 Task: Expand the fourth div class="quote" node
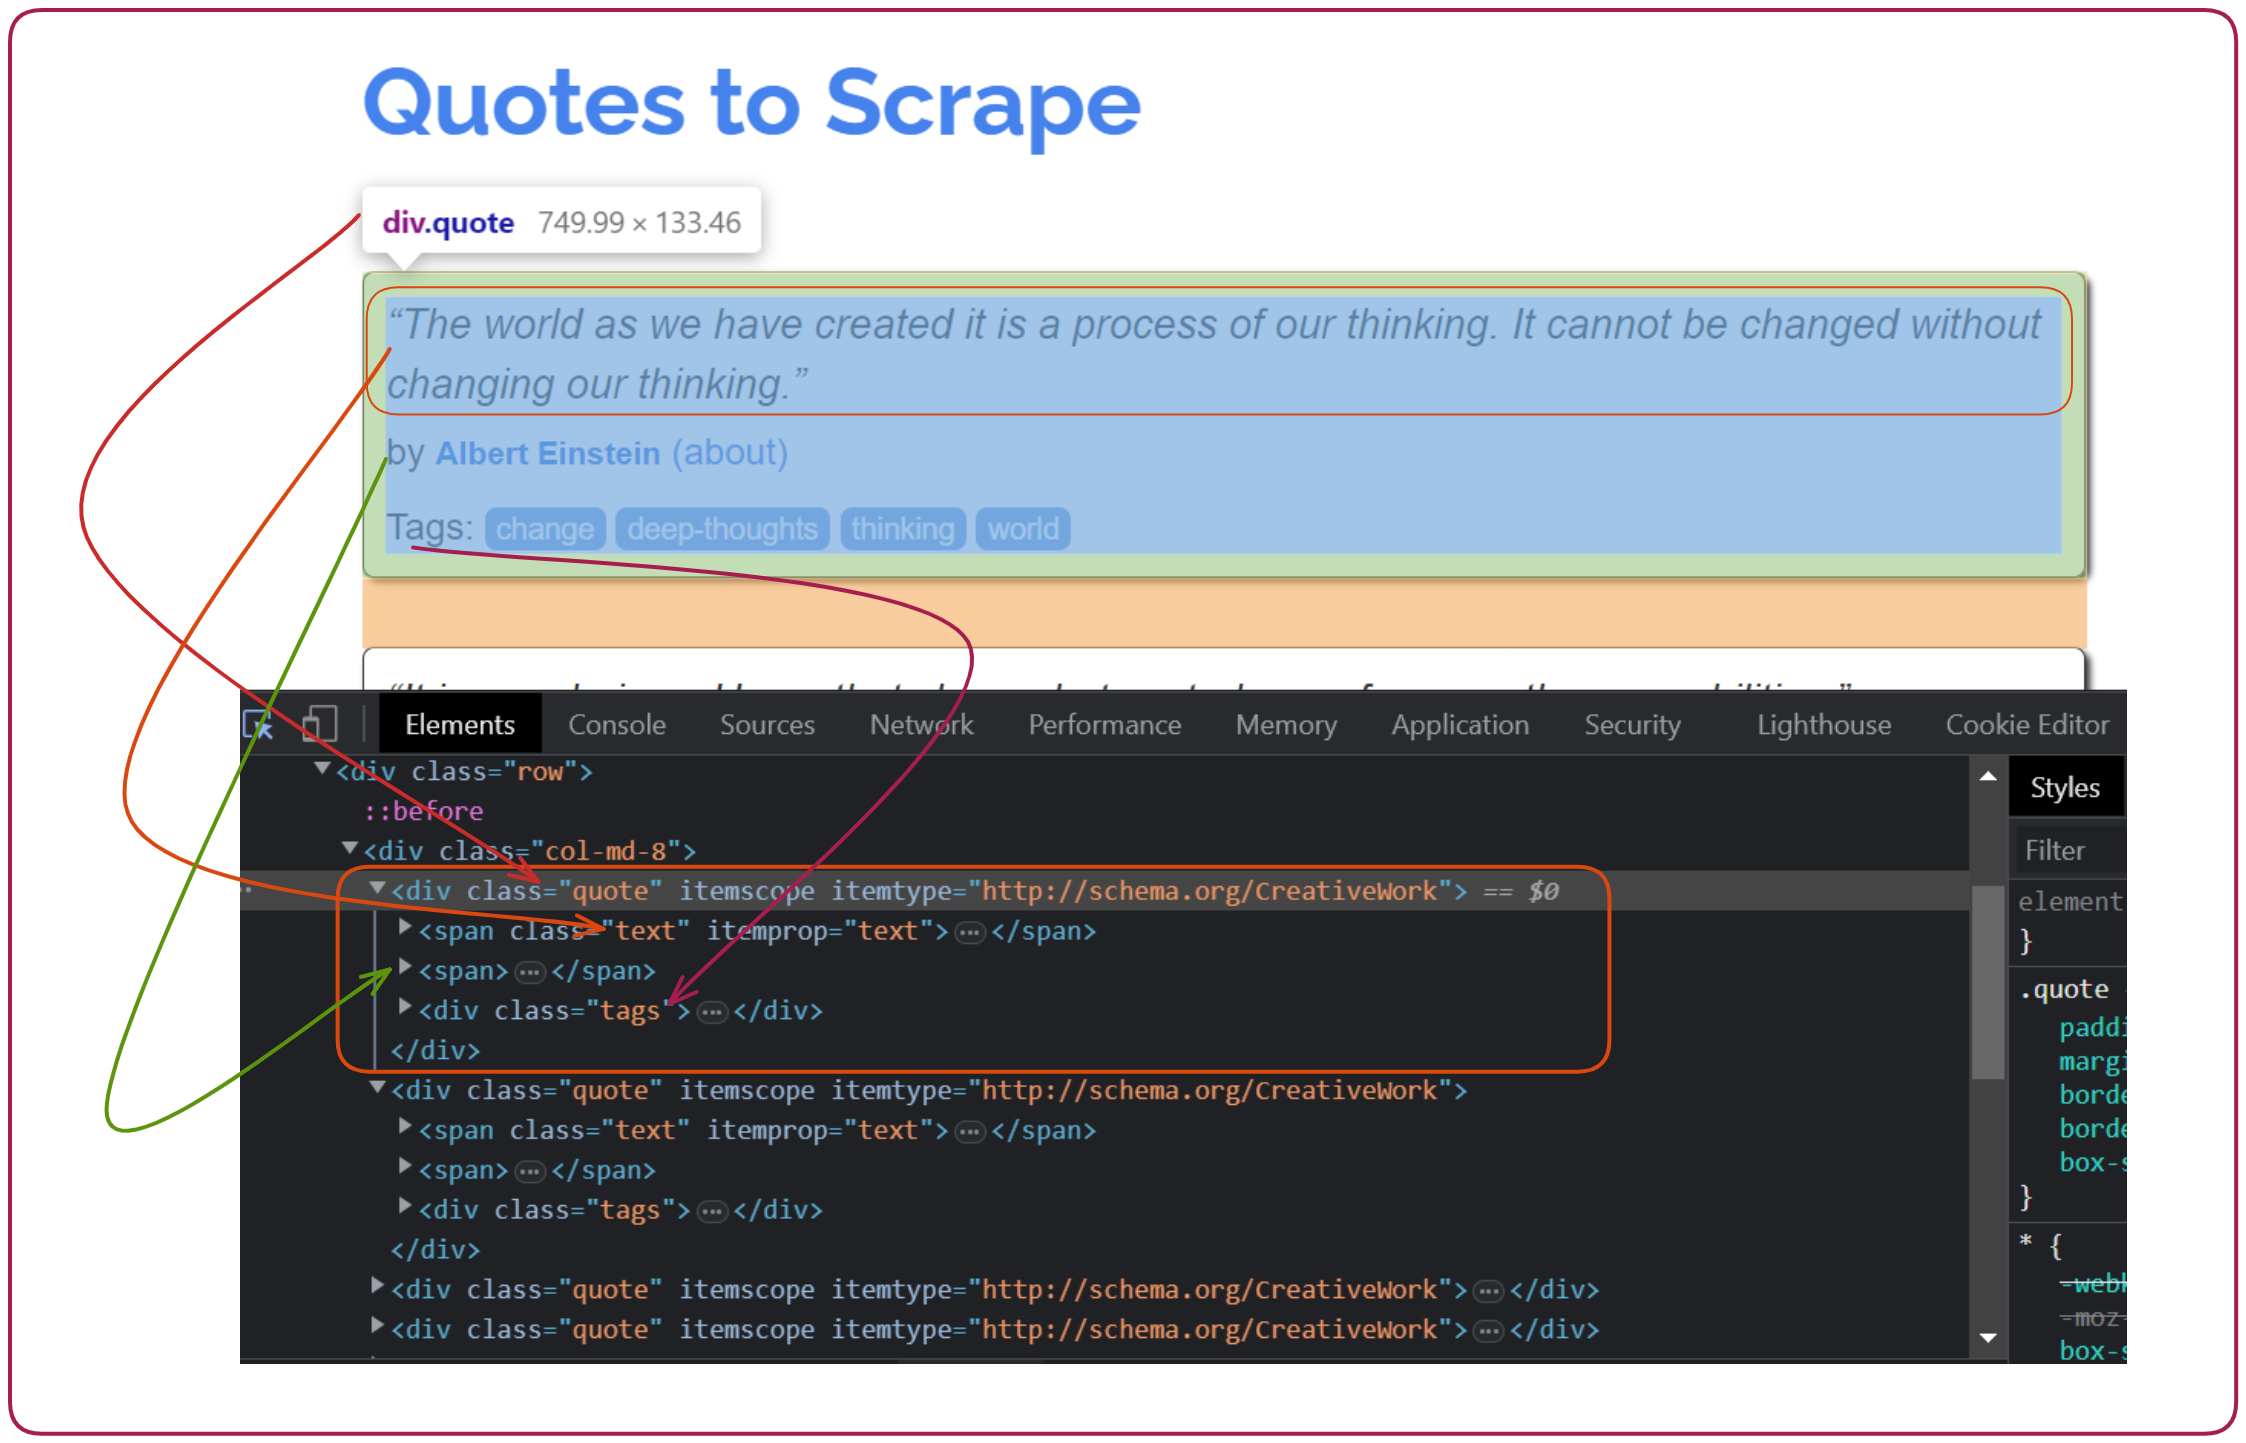[x=377, y=1326]
